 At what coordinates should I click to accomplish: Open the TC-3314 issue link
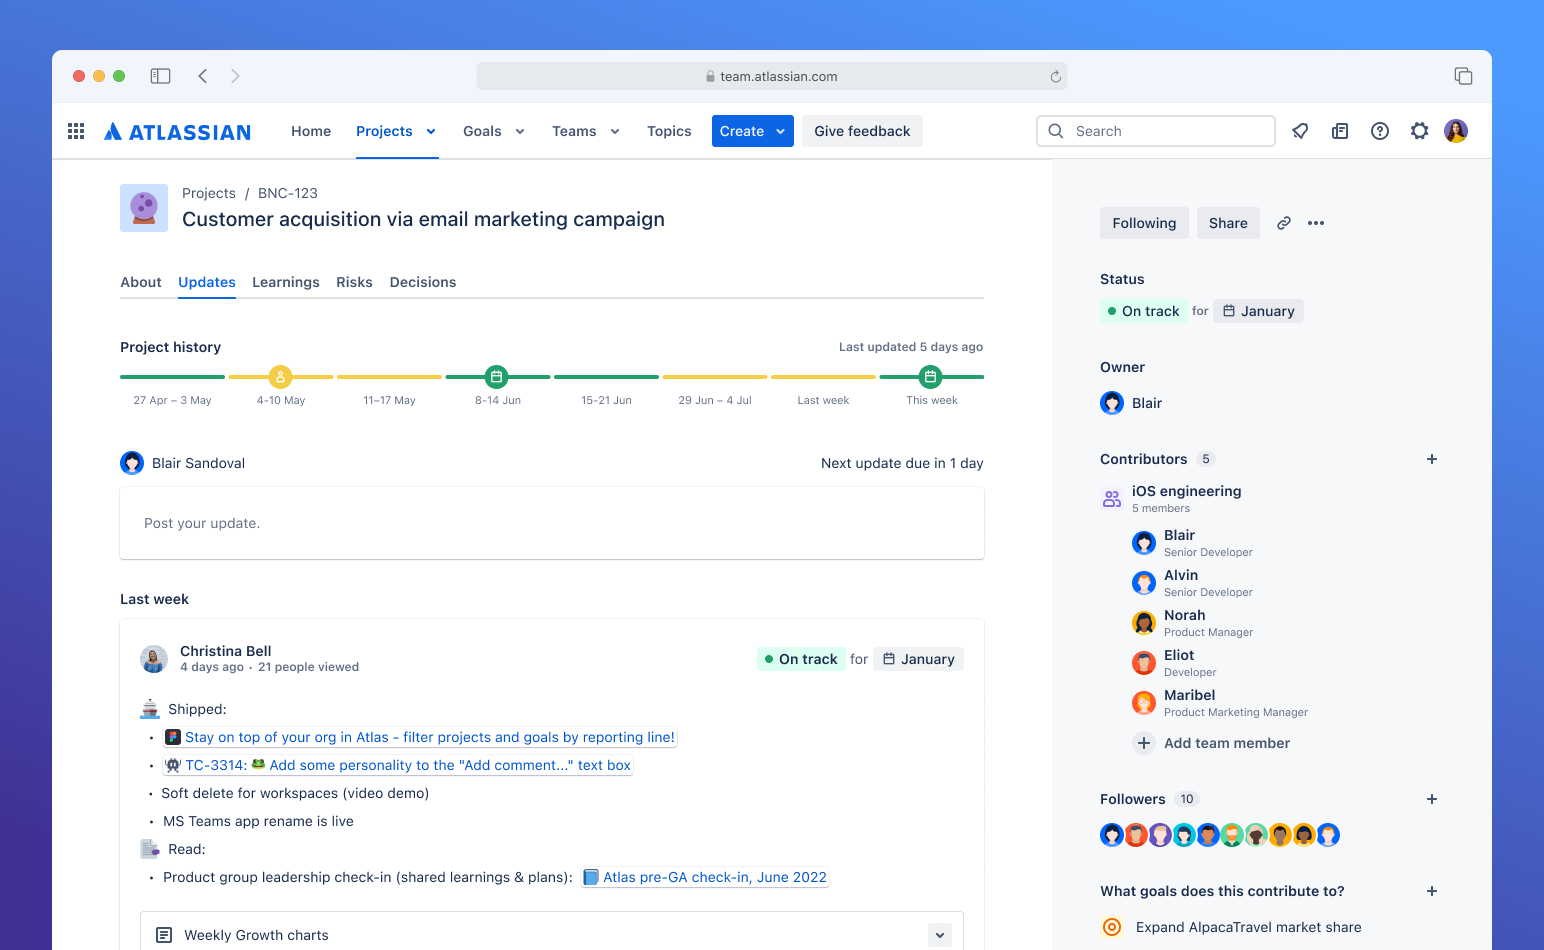[398, 765]
